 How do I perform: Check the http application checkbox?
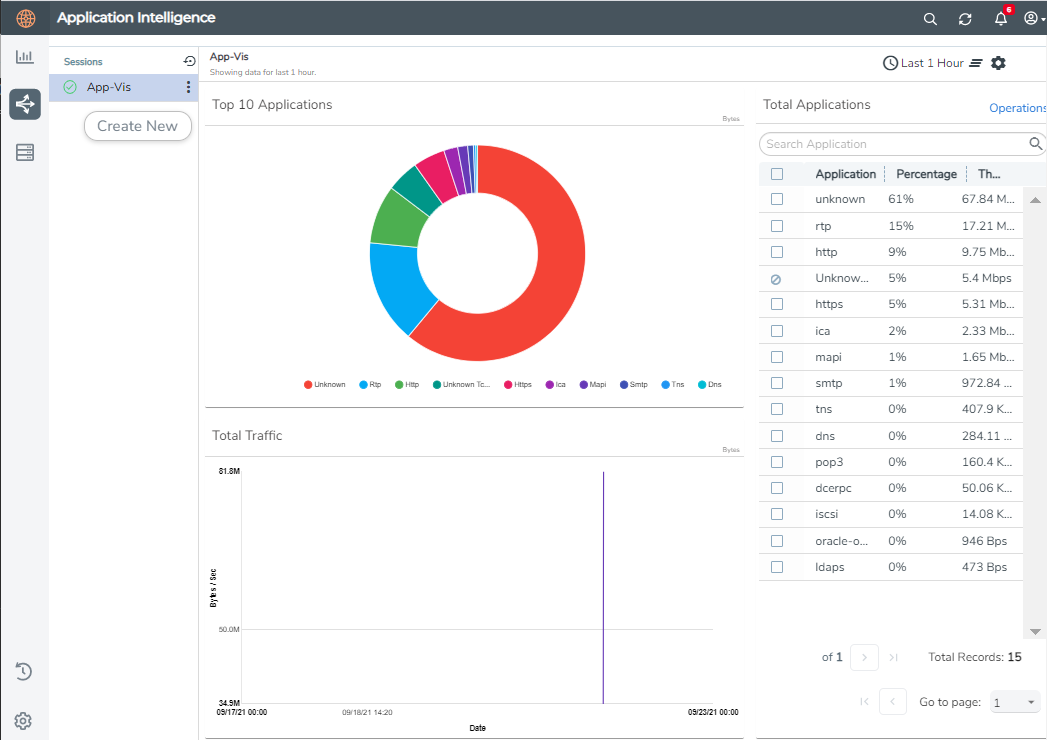tap(777, 252)
